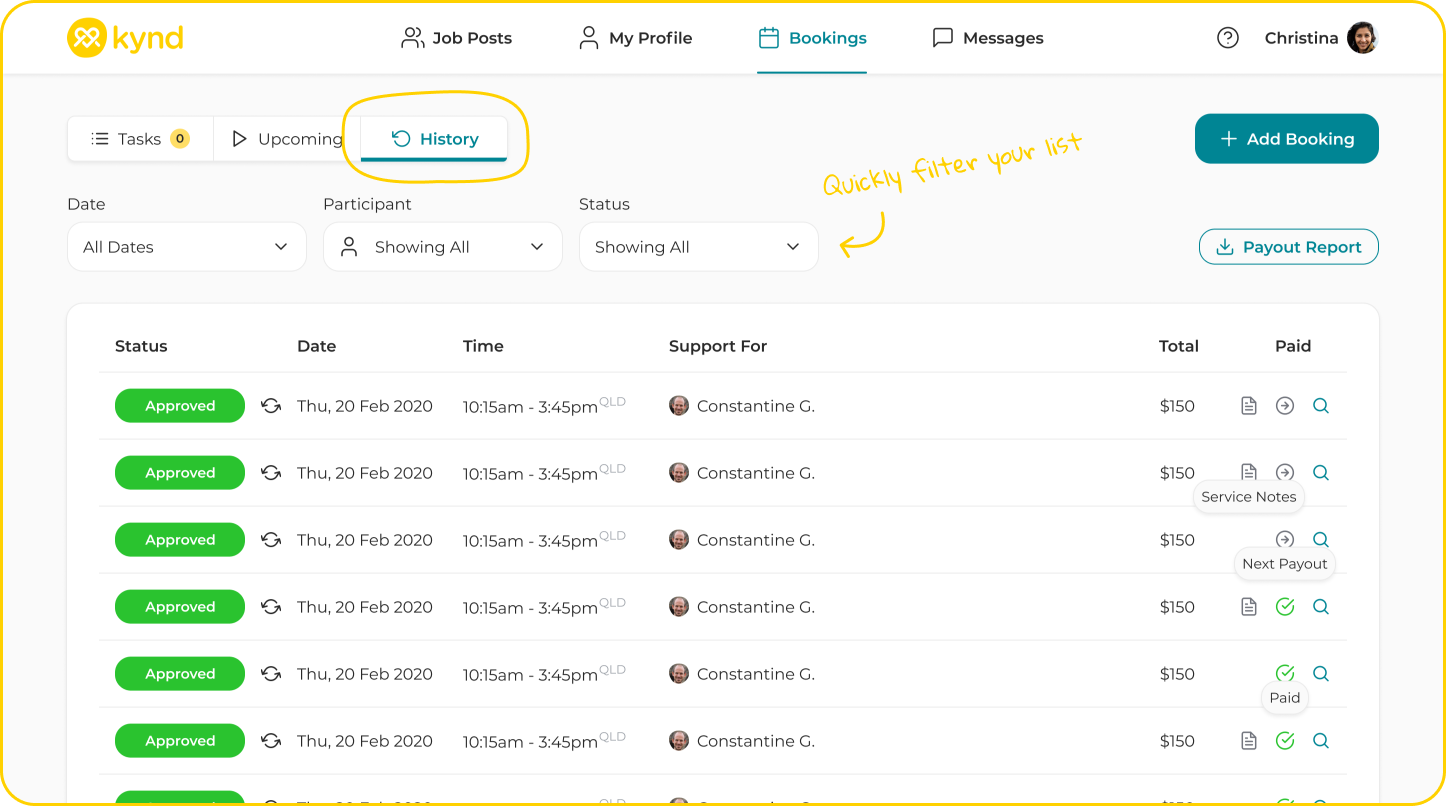This screenshot has width=1446, height=806.
Task: Click Constantine's avatar in the second row
Action: click(x=679, y=473)
